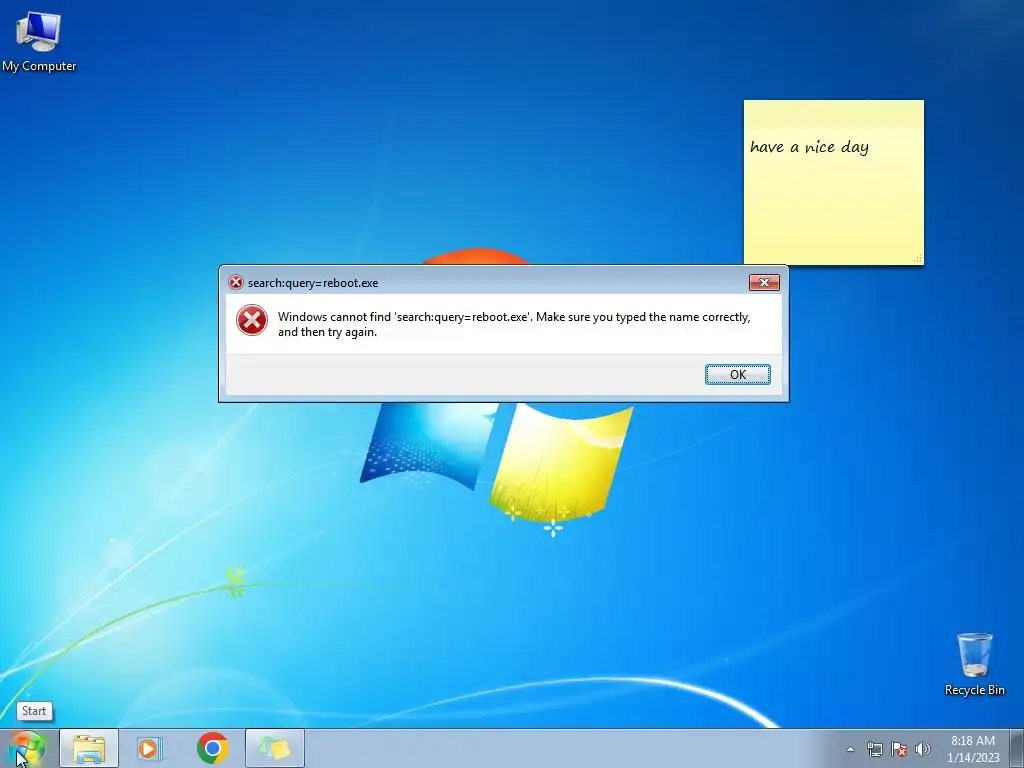Open the Start menu orb
This screenshot has width=1024, height=768.
(28, 748)
